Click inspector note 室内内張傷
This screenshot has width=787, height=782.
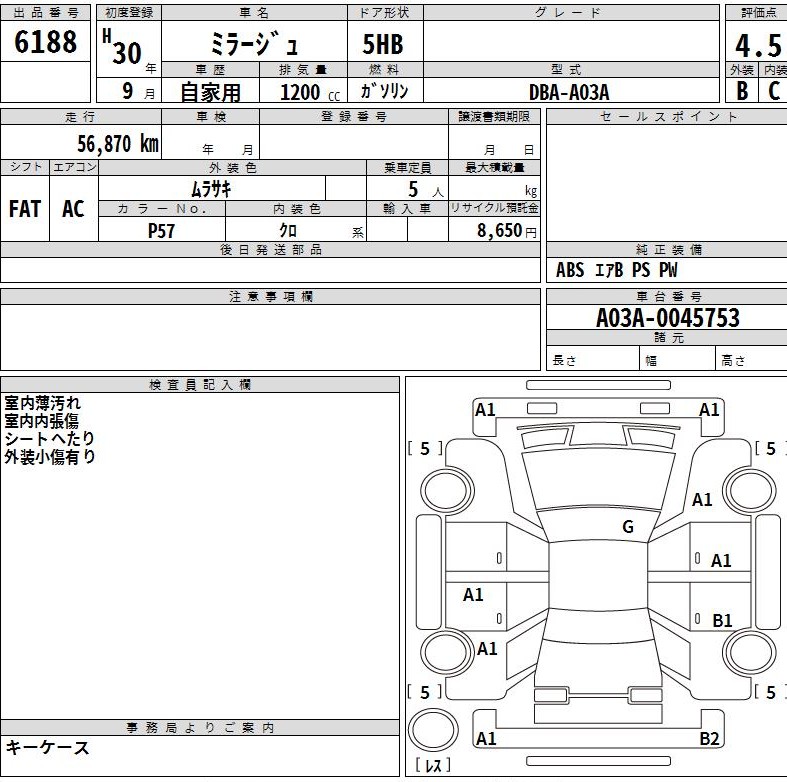41,421
